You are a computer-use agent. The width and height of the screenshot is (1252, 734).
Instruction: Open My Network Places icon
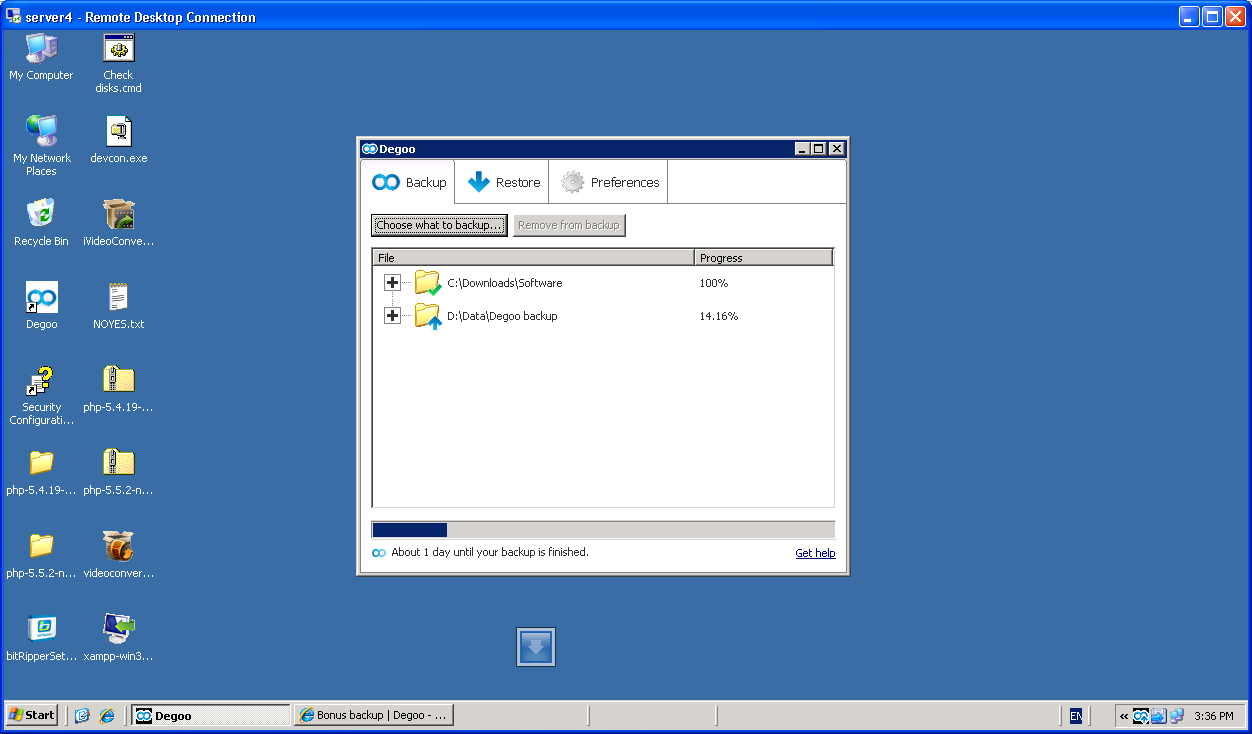(41, 131)
